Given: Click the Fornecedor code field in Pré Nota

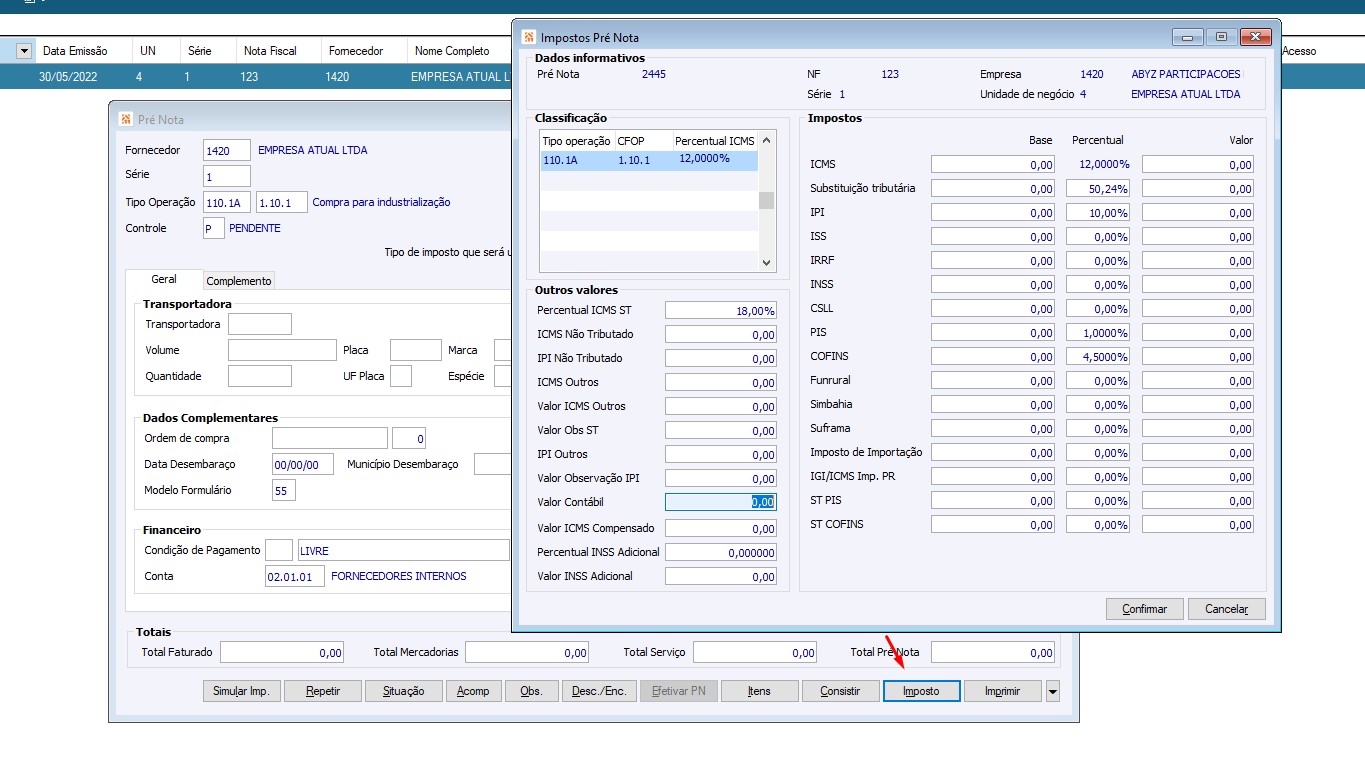Looking at the screenshot, I should pos(227,151).
